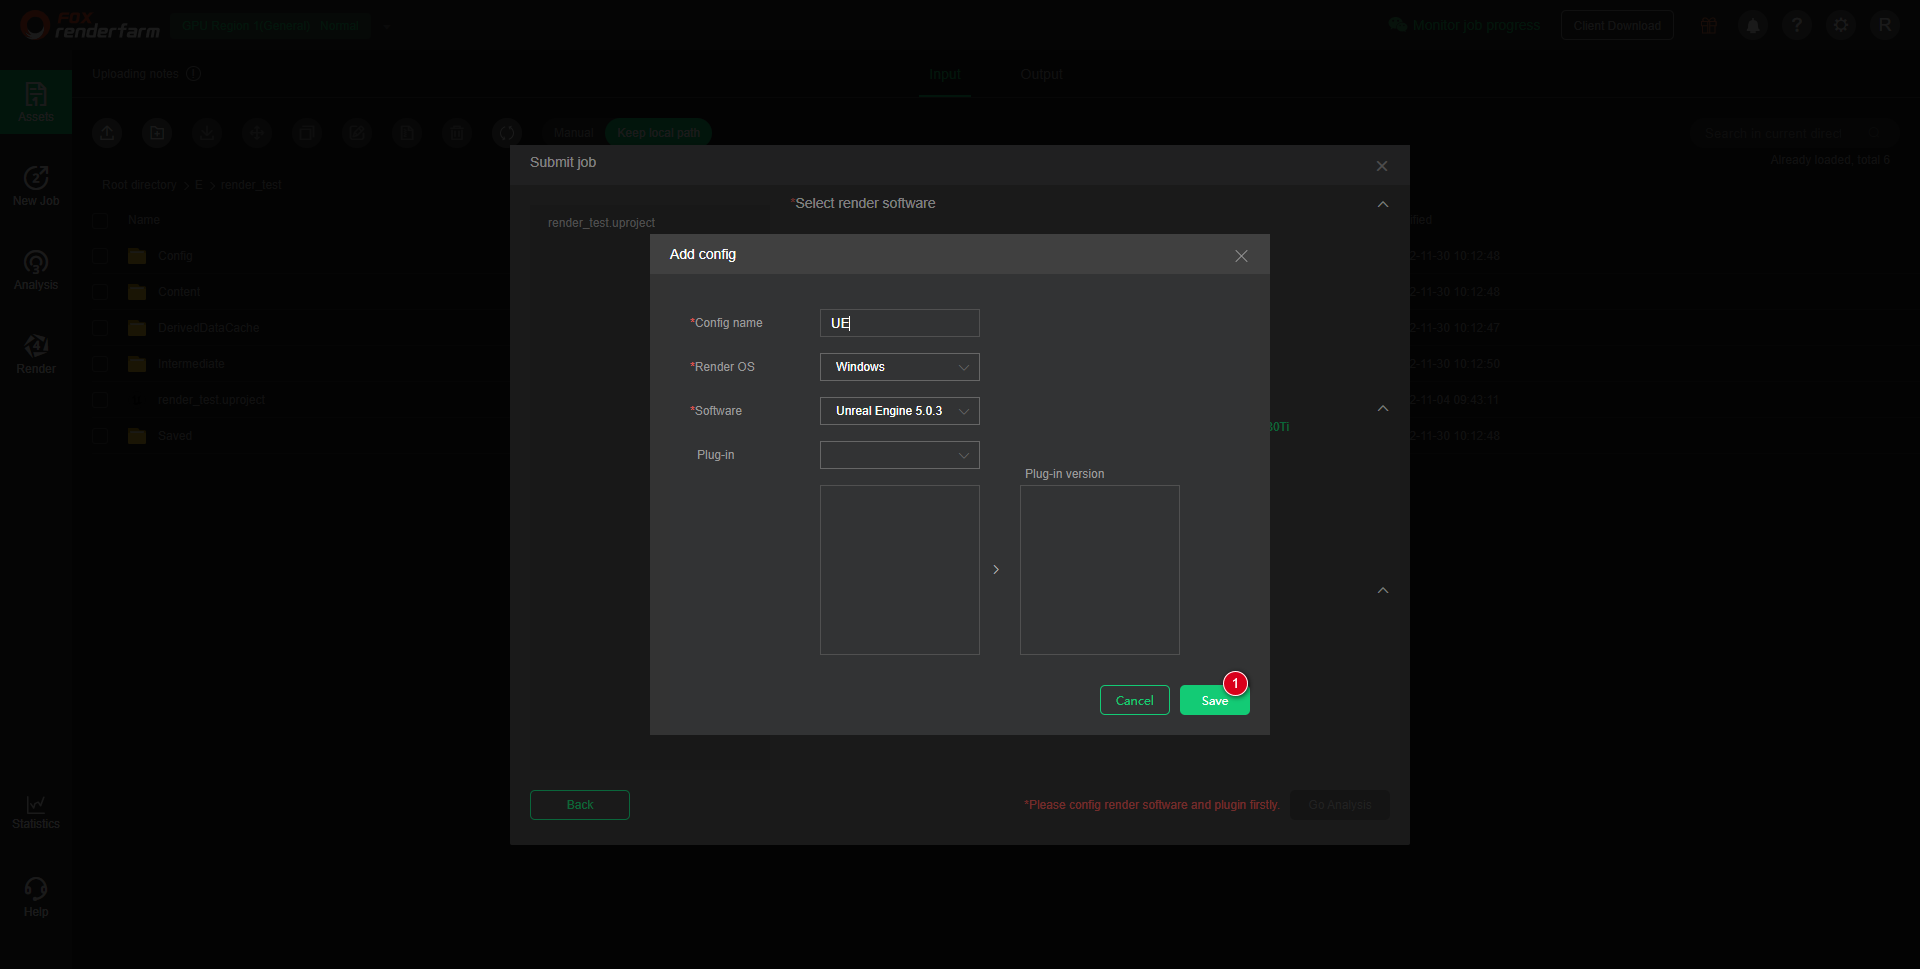Tick the checkbox for the Content folder
Screen dimensions: 1920x969
click(100, 292)
